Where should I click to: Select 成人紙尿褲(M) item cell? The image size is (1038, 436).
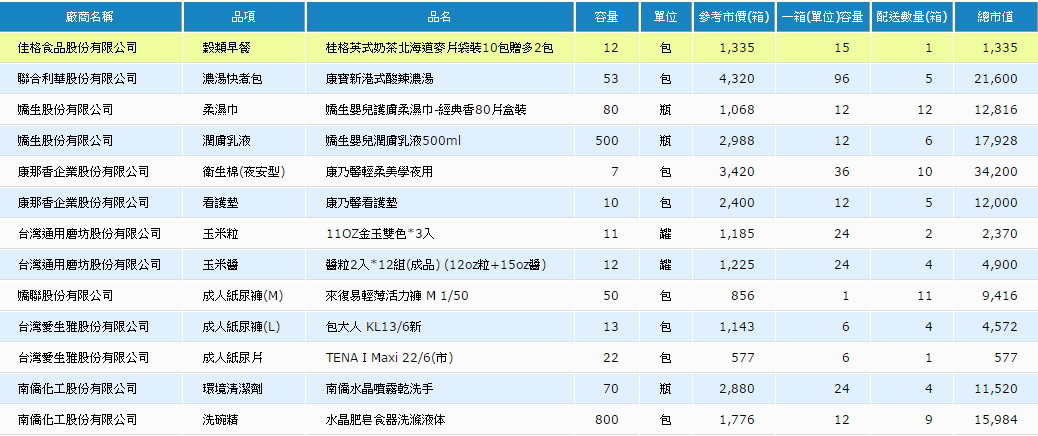point(242,296)
